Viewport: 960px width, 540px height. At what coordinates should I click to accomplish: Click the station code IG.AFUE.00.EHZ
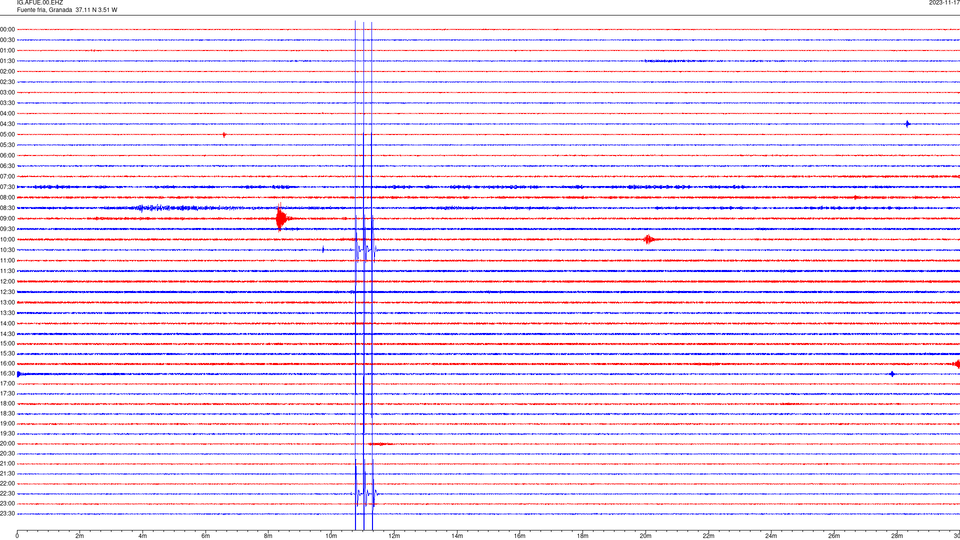tap(40, 3)
